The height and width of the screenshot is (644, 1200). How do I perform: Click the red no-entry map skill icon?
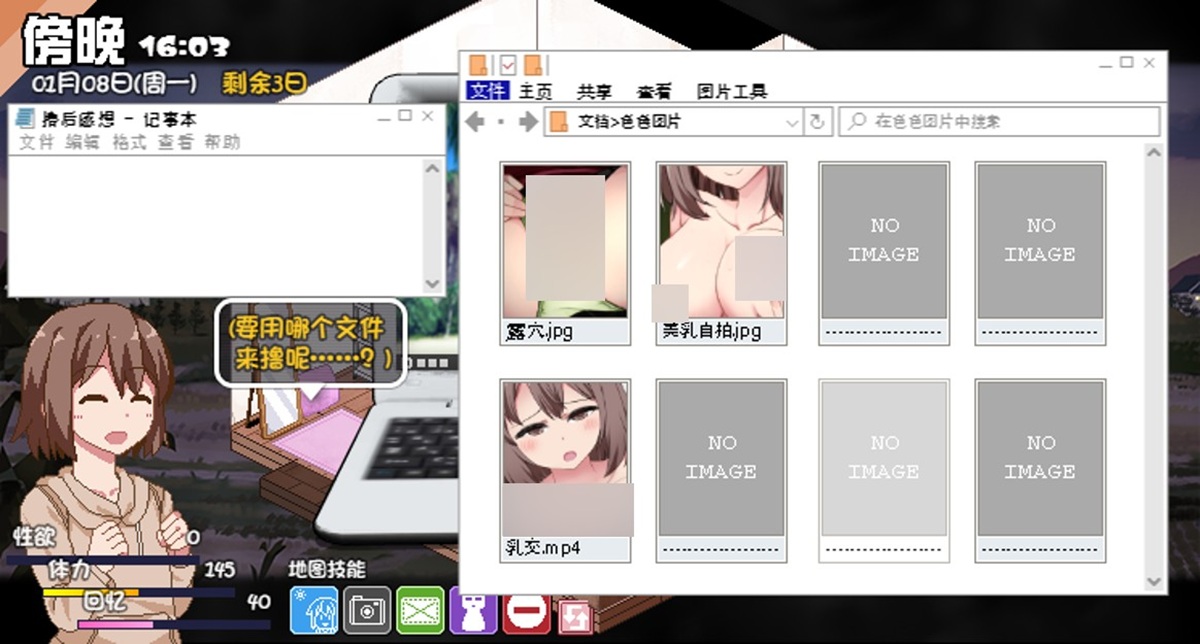(527, 609)
